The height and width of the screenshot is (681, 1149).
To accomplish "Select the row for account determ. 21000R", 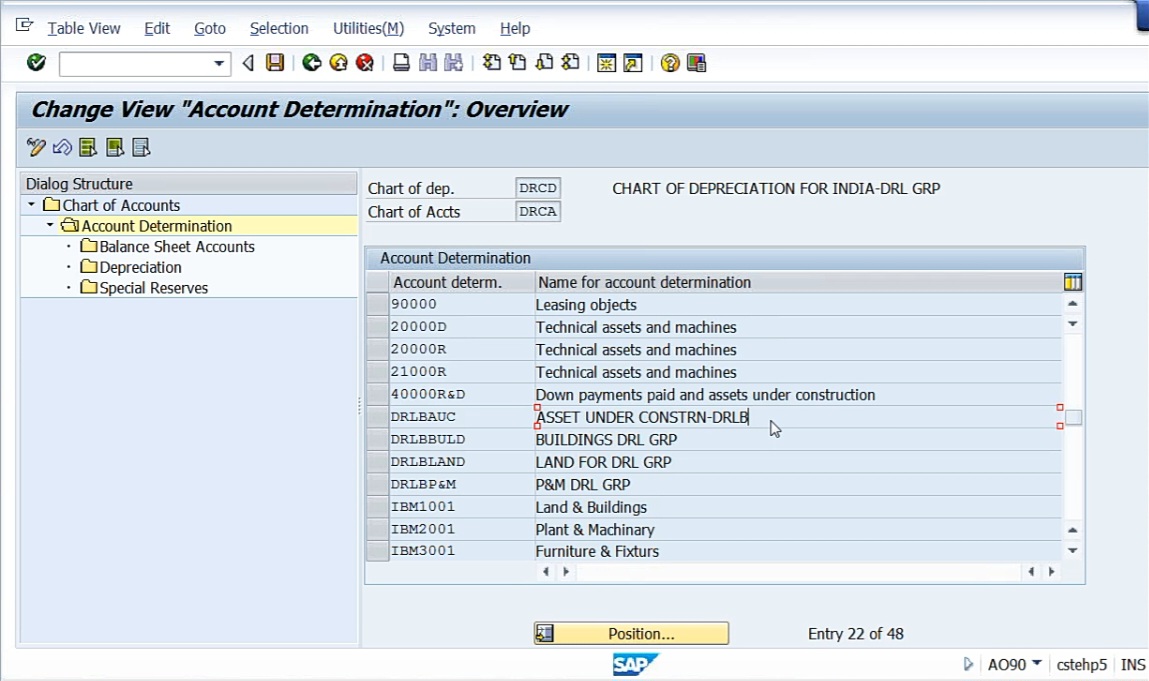I will [x=377, y=372].
